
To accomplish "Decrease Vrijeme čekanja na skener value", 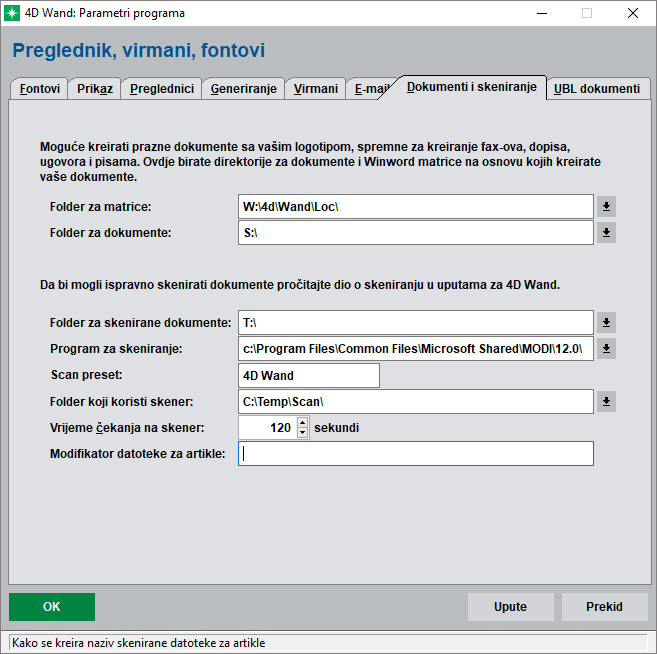I will point(303,434).
